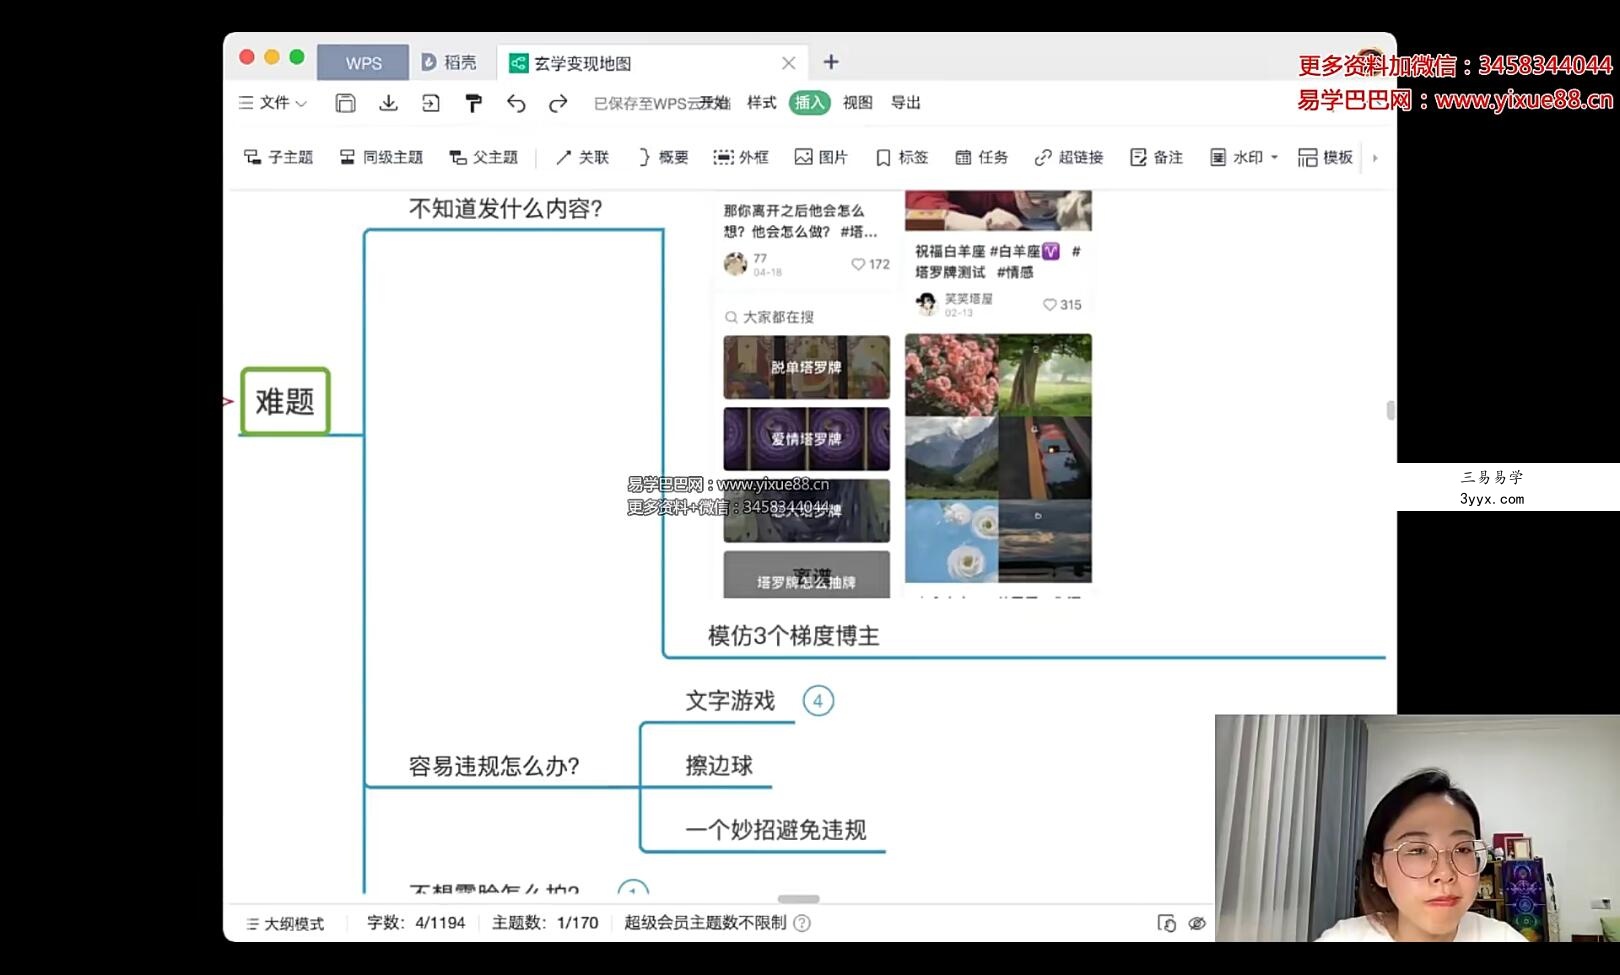Screen dimensions: 1620x975
Task: Add an 外框 boundary frame
Action: click(741, 157)
